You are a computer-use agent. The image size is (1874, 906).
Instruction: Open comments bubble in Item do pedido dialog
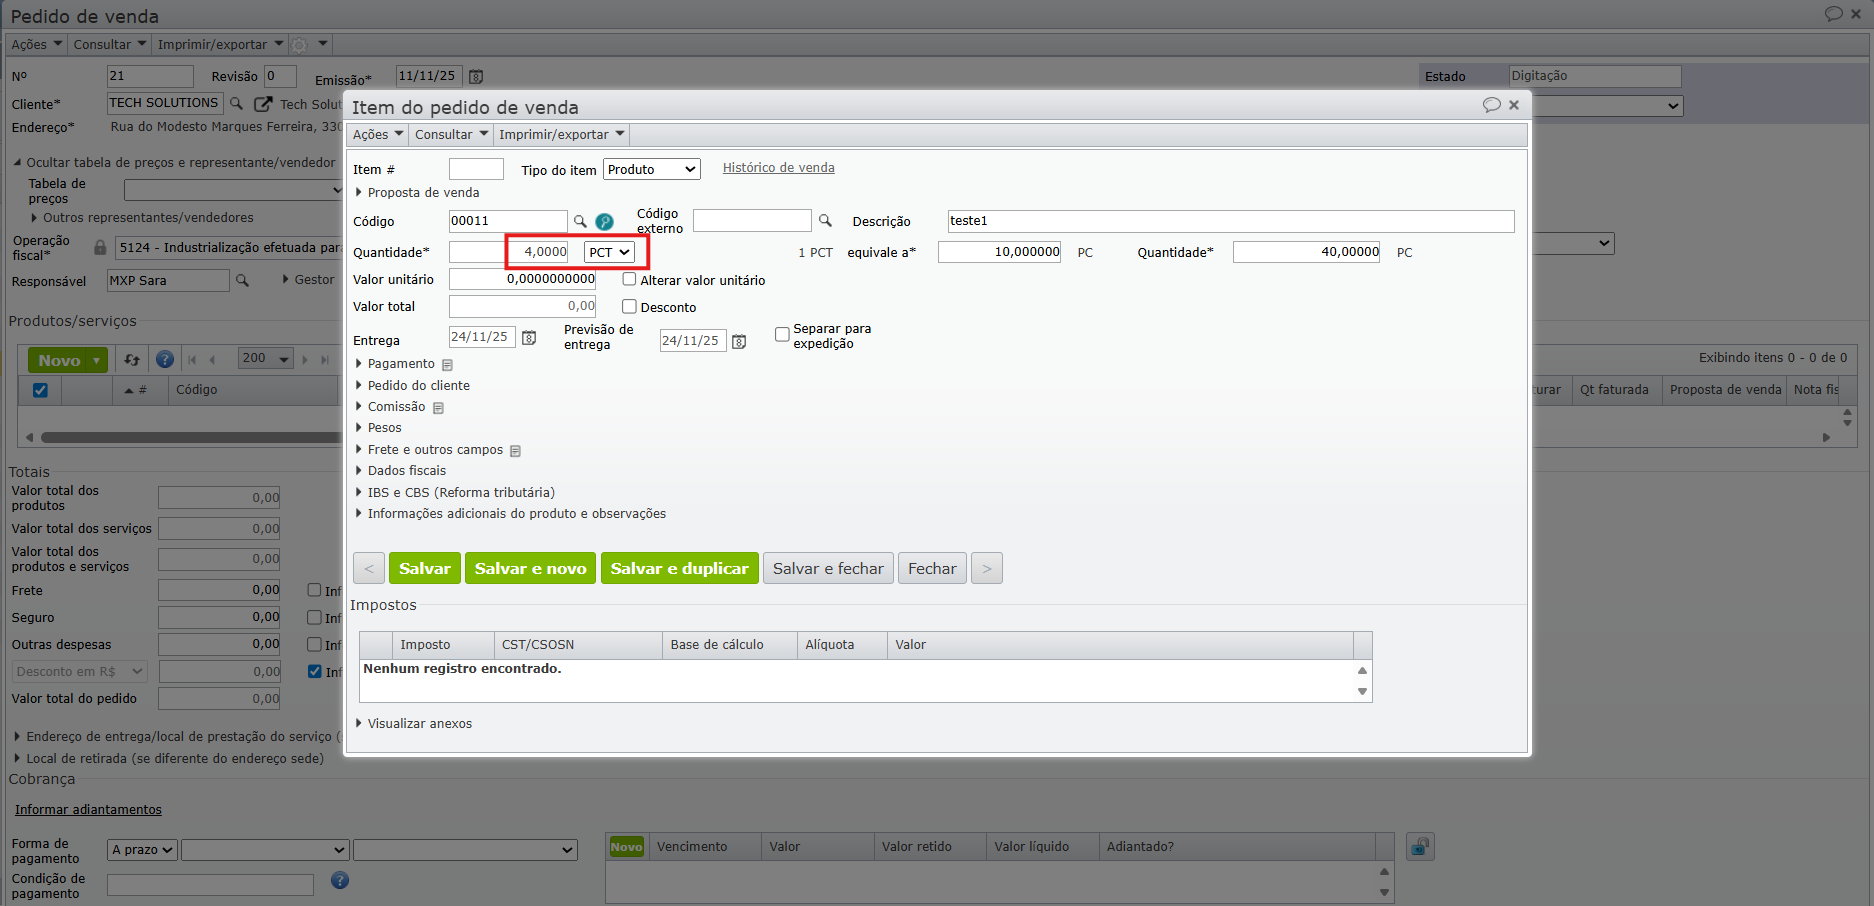point(1491,105)
